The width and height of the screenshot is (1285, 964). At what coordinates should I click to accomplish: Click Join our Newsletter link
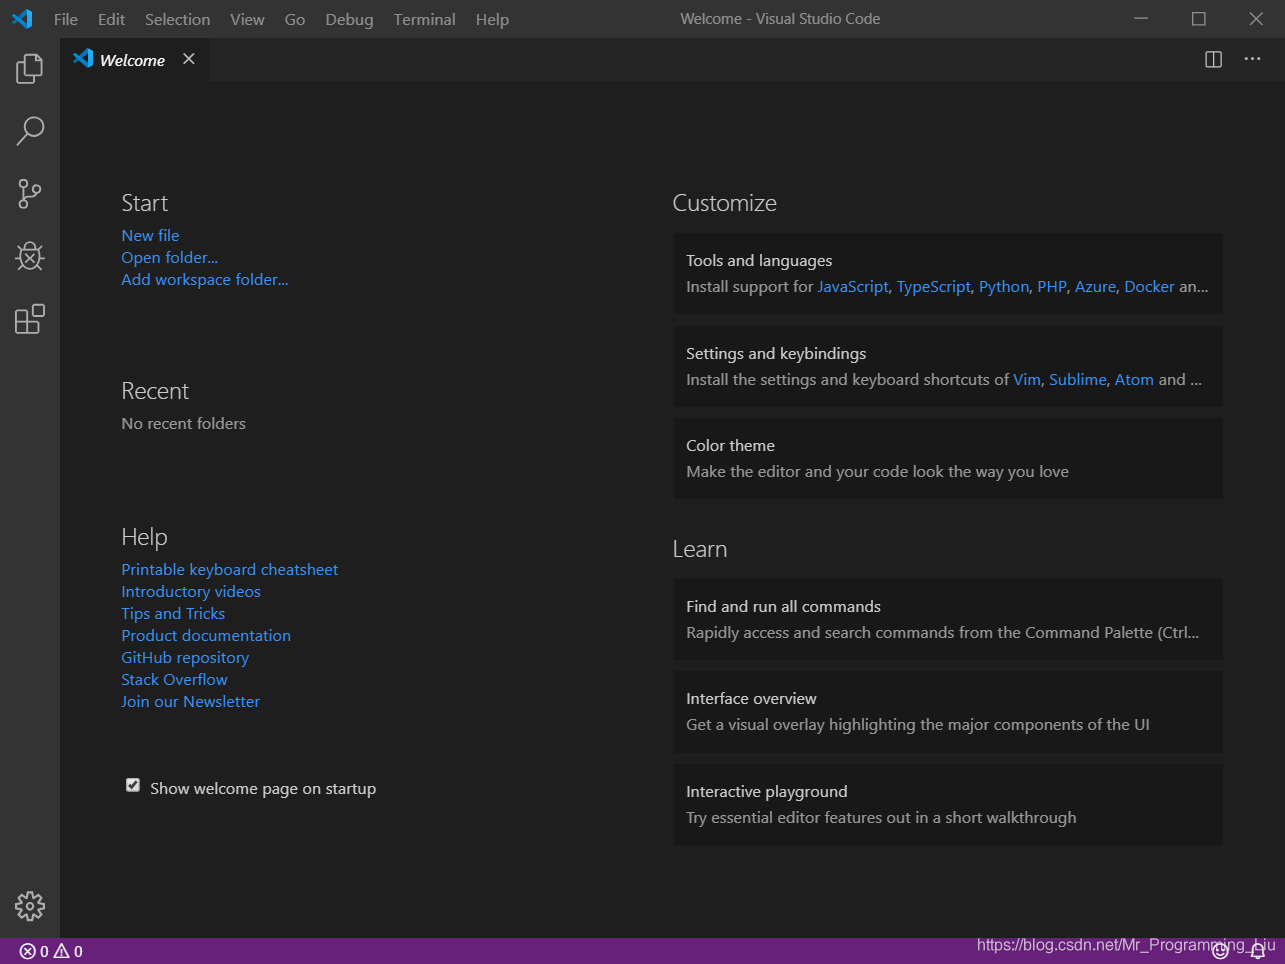(190, 702)
